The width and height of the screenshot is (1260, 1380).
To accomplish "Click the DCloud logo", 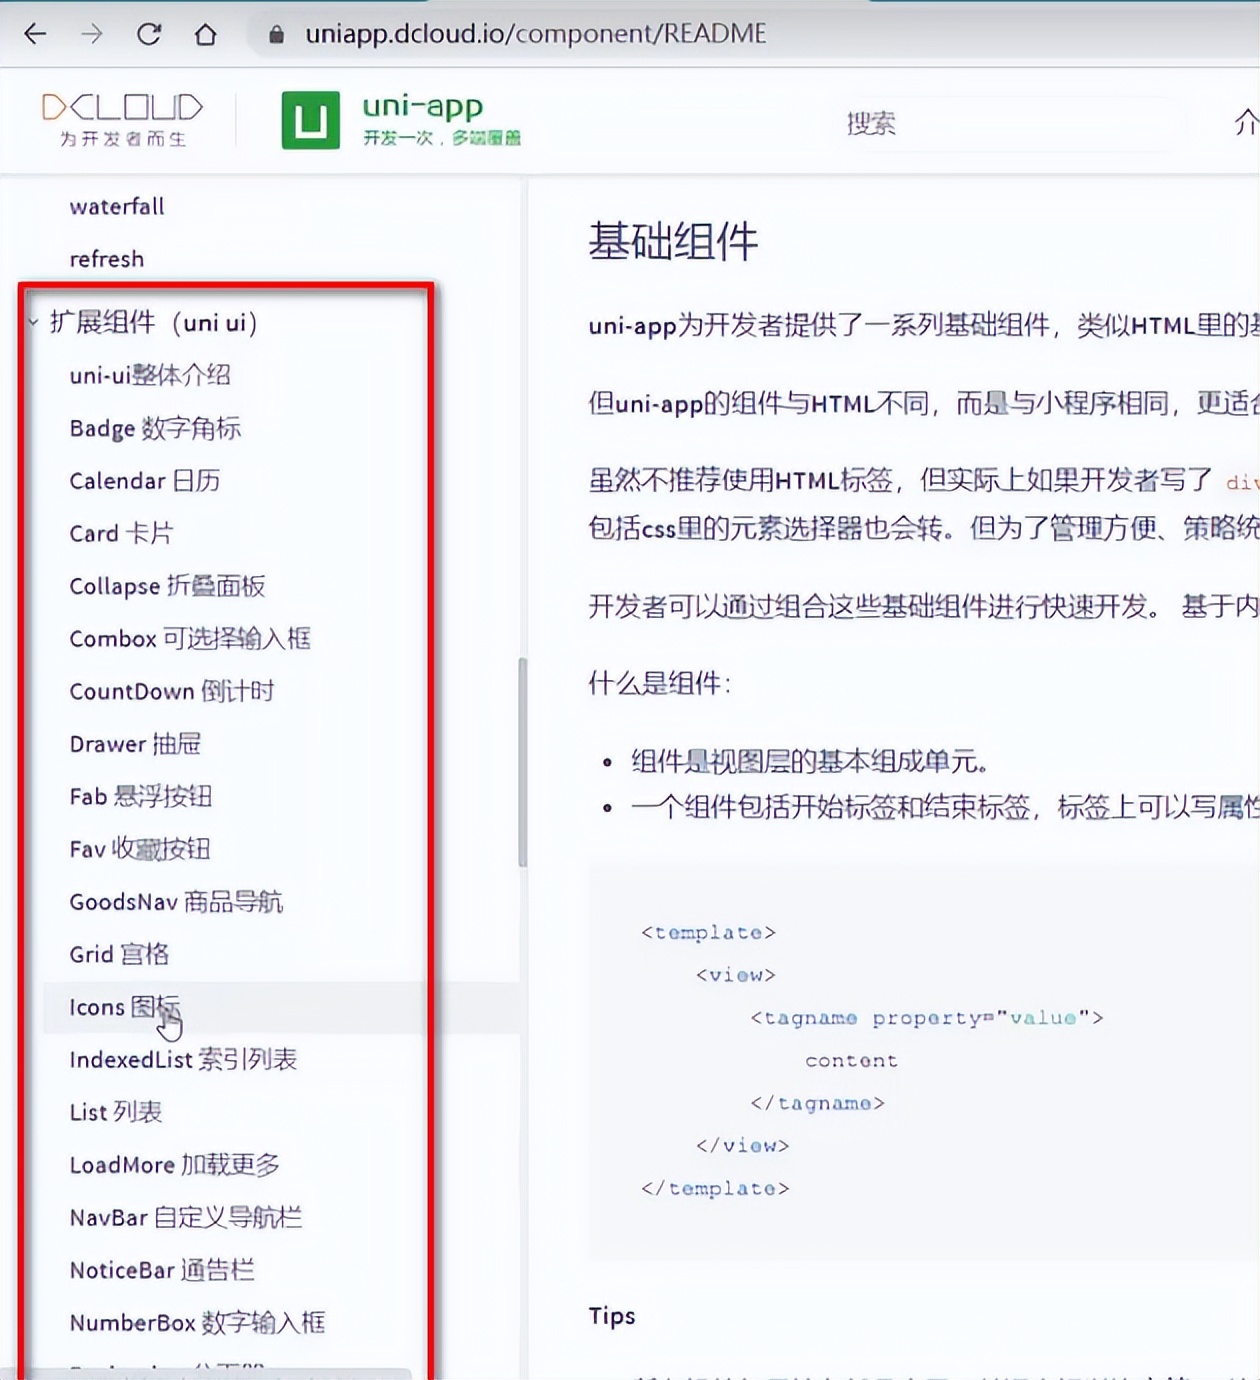I will point(122,119).
